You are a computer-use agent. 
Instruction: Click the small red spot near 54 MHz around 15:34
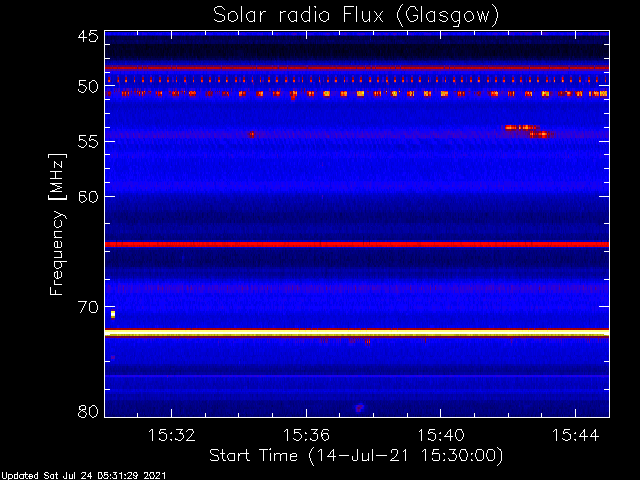251,134
